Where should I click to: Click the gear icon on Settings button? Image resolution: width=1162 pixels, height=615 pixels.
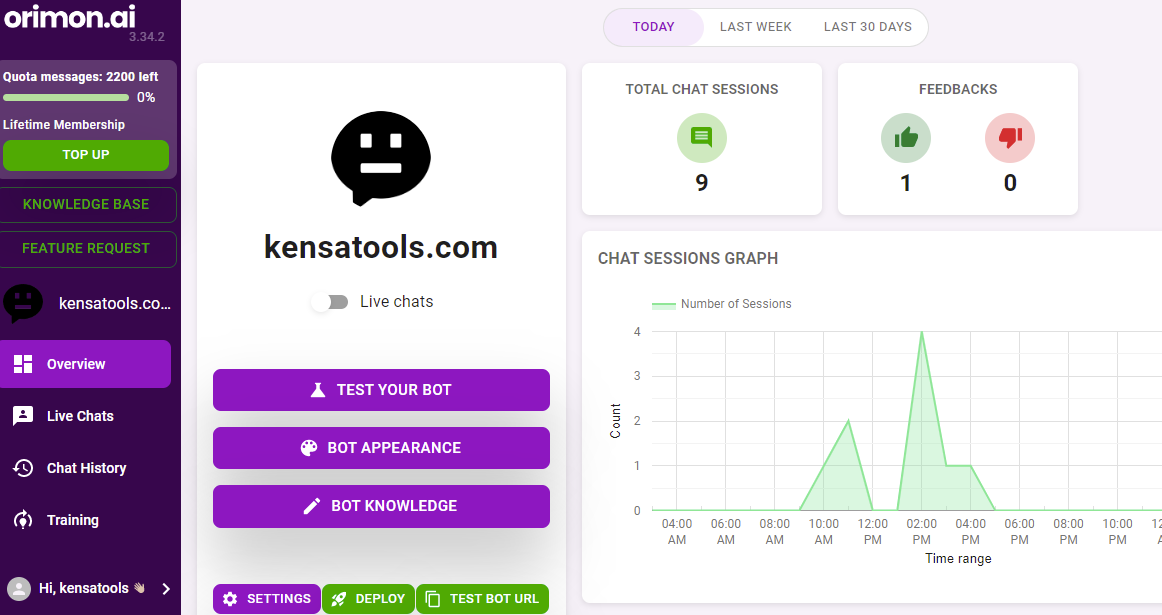coord(230,599)
